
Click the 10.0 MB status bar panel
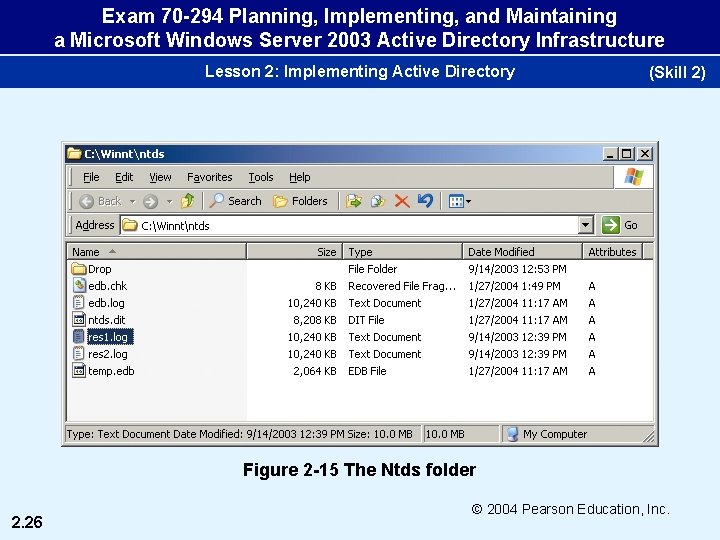click(461, 434)
